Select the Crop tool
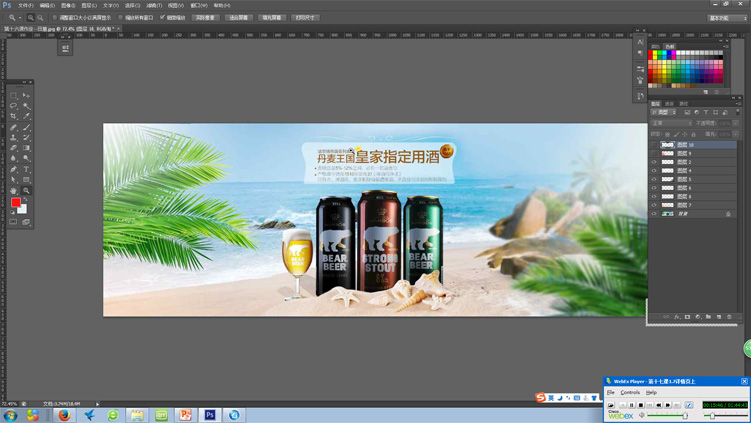This screenshot has width=751, height=423. click(13, 116)
